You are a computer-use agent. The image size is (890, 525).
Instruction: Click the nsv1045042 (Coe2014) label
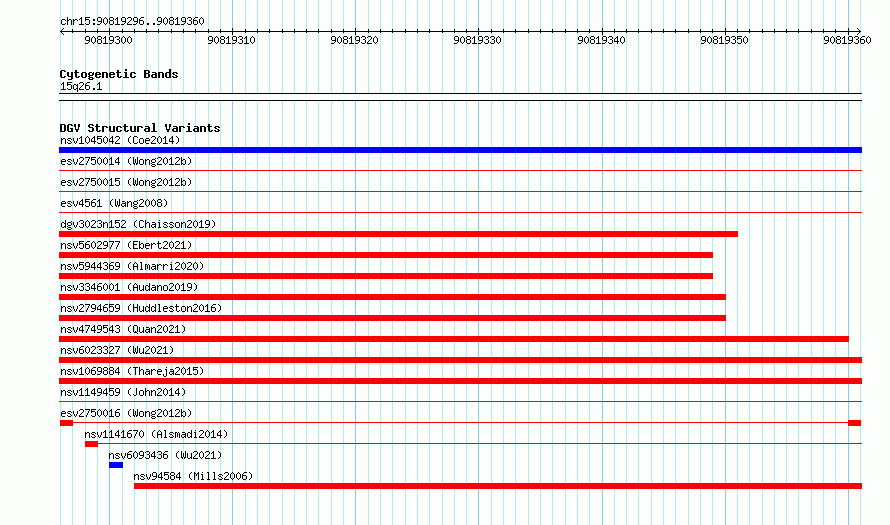120,140
